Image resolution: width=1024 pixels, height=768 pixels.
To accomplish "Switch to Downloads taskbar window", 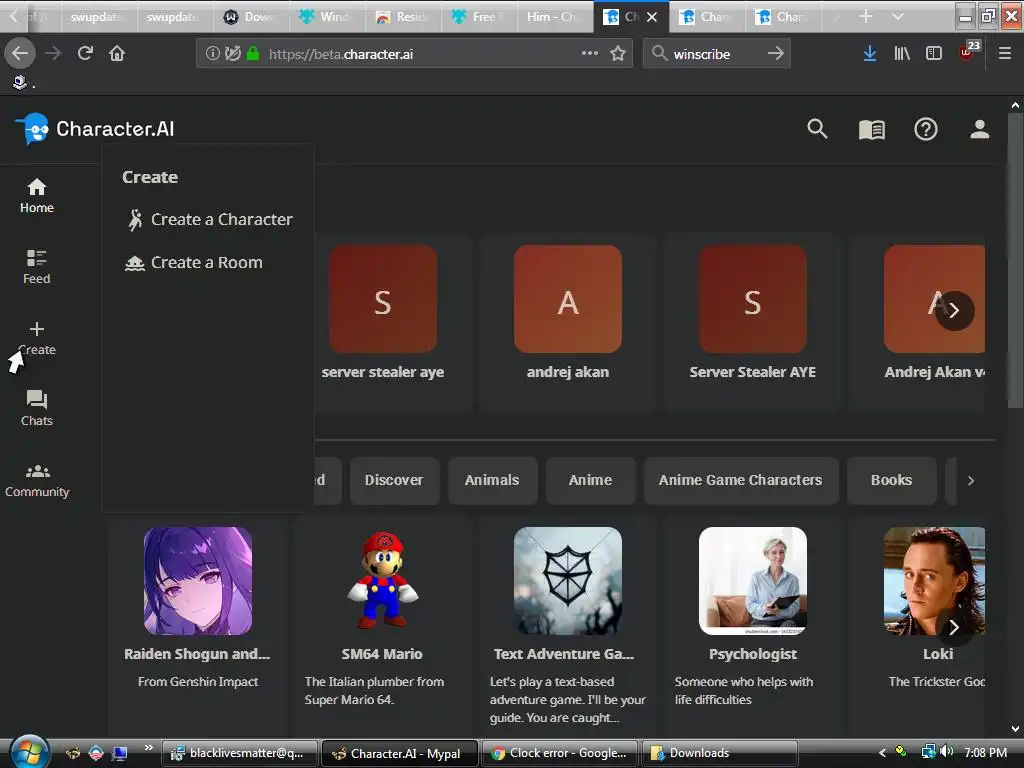I will point(720,753).
